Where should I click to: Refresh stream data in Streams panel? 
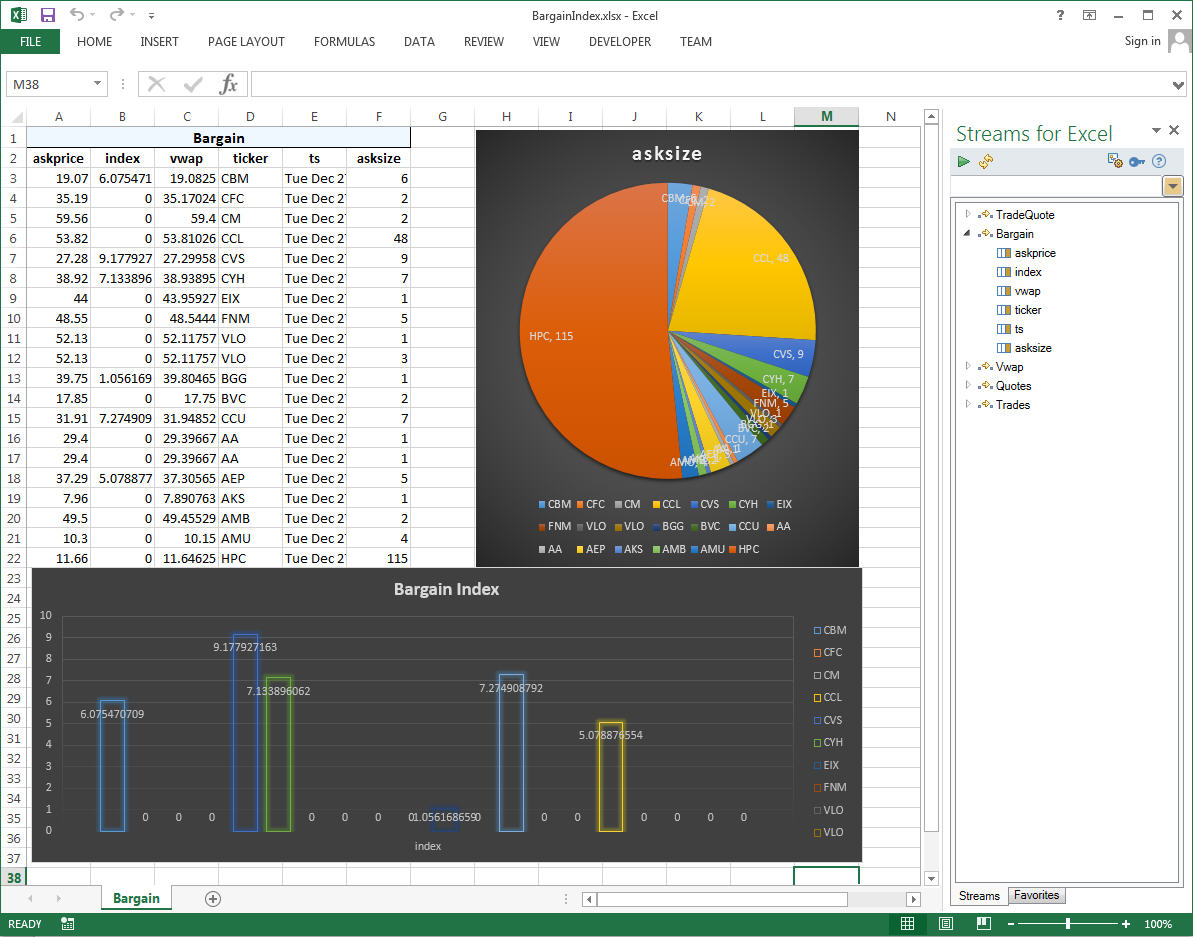click(986, 160)
